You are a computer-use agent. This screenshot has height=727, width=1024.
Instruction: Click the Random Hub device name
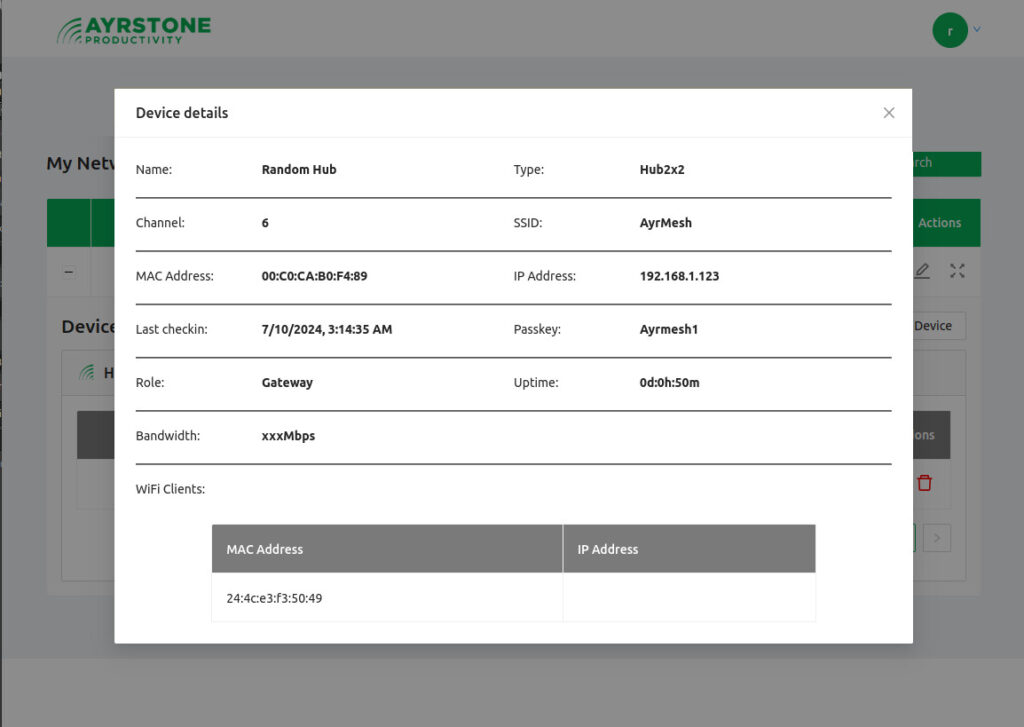click(299, 170)
